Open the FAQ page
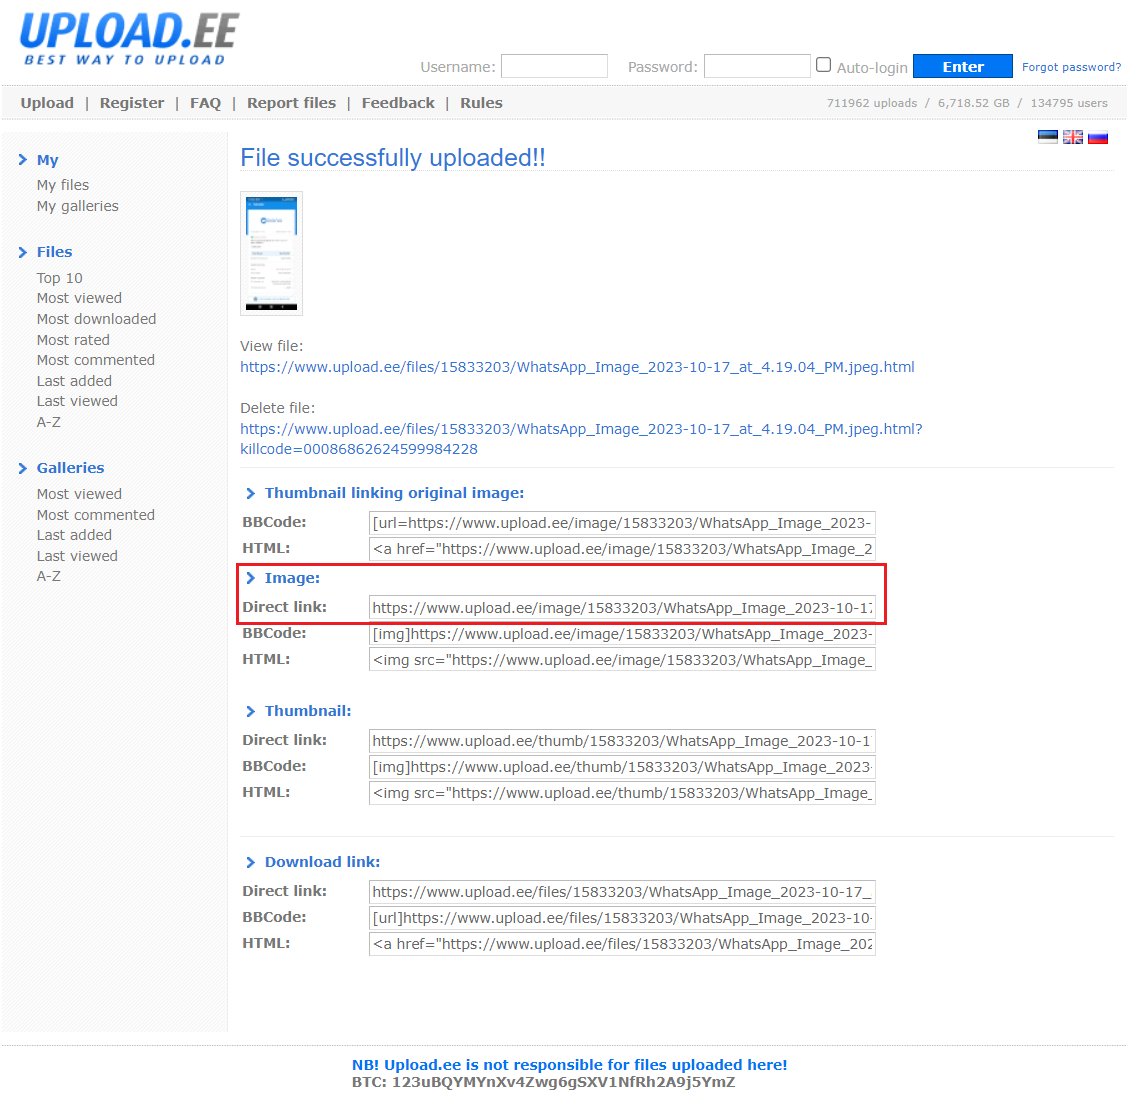1137x1102 pixels. click(205, 103)
